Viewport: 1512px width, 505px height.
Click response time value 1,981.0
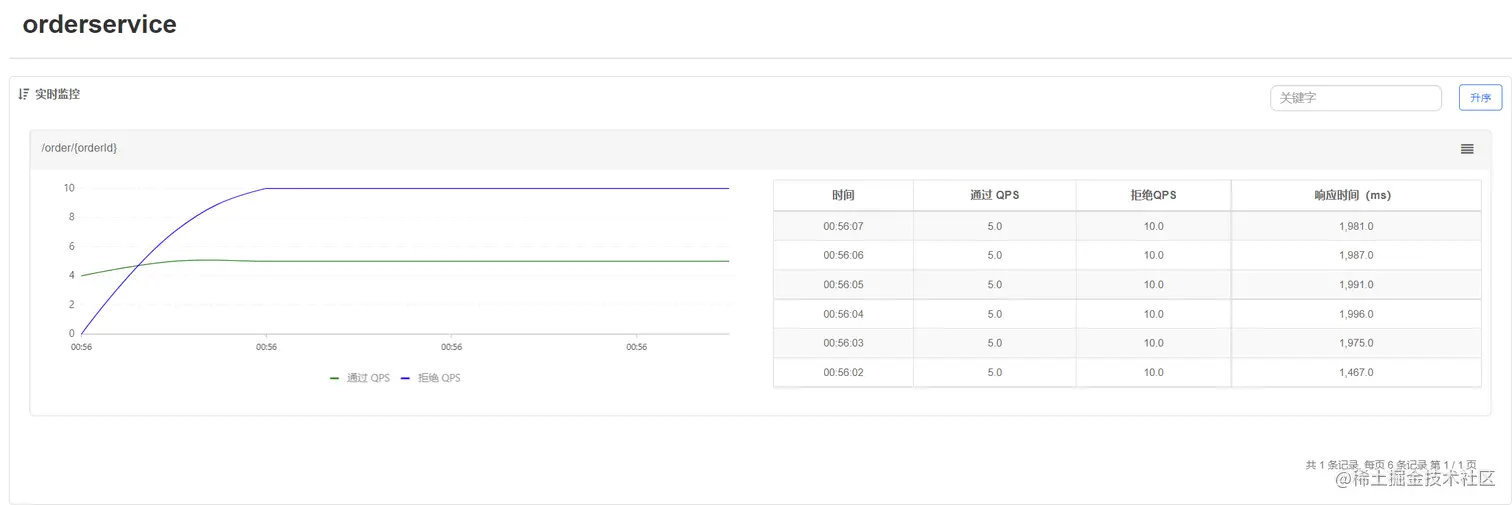point(1356,226)
